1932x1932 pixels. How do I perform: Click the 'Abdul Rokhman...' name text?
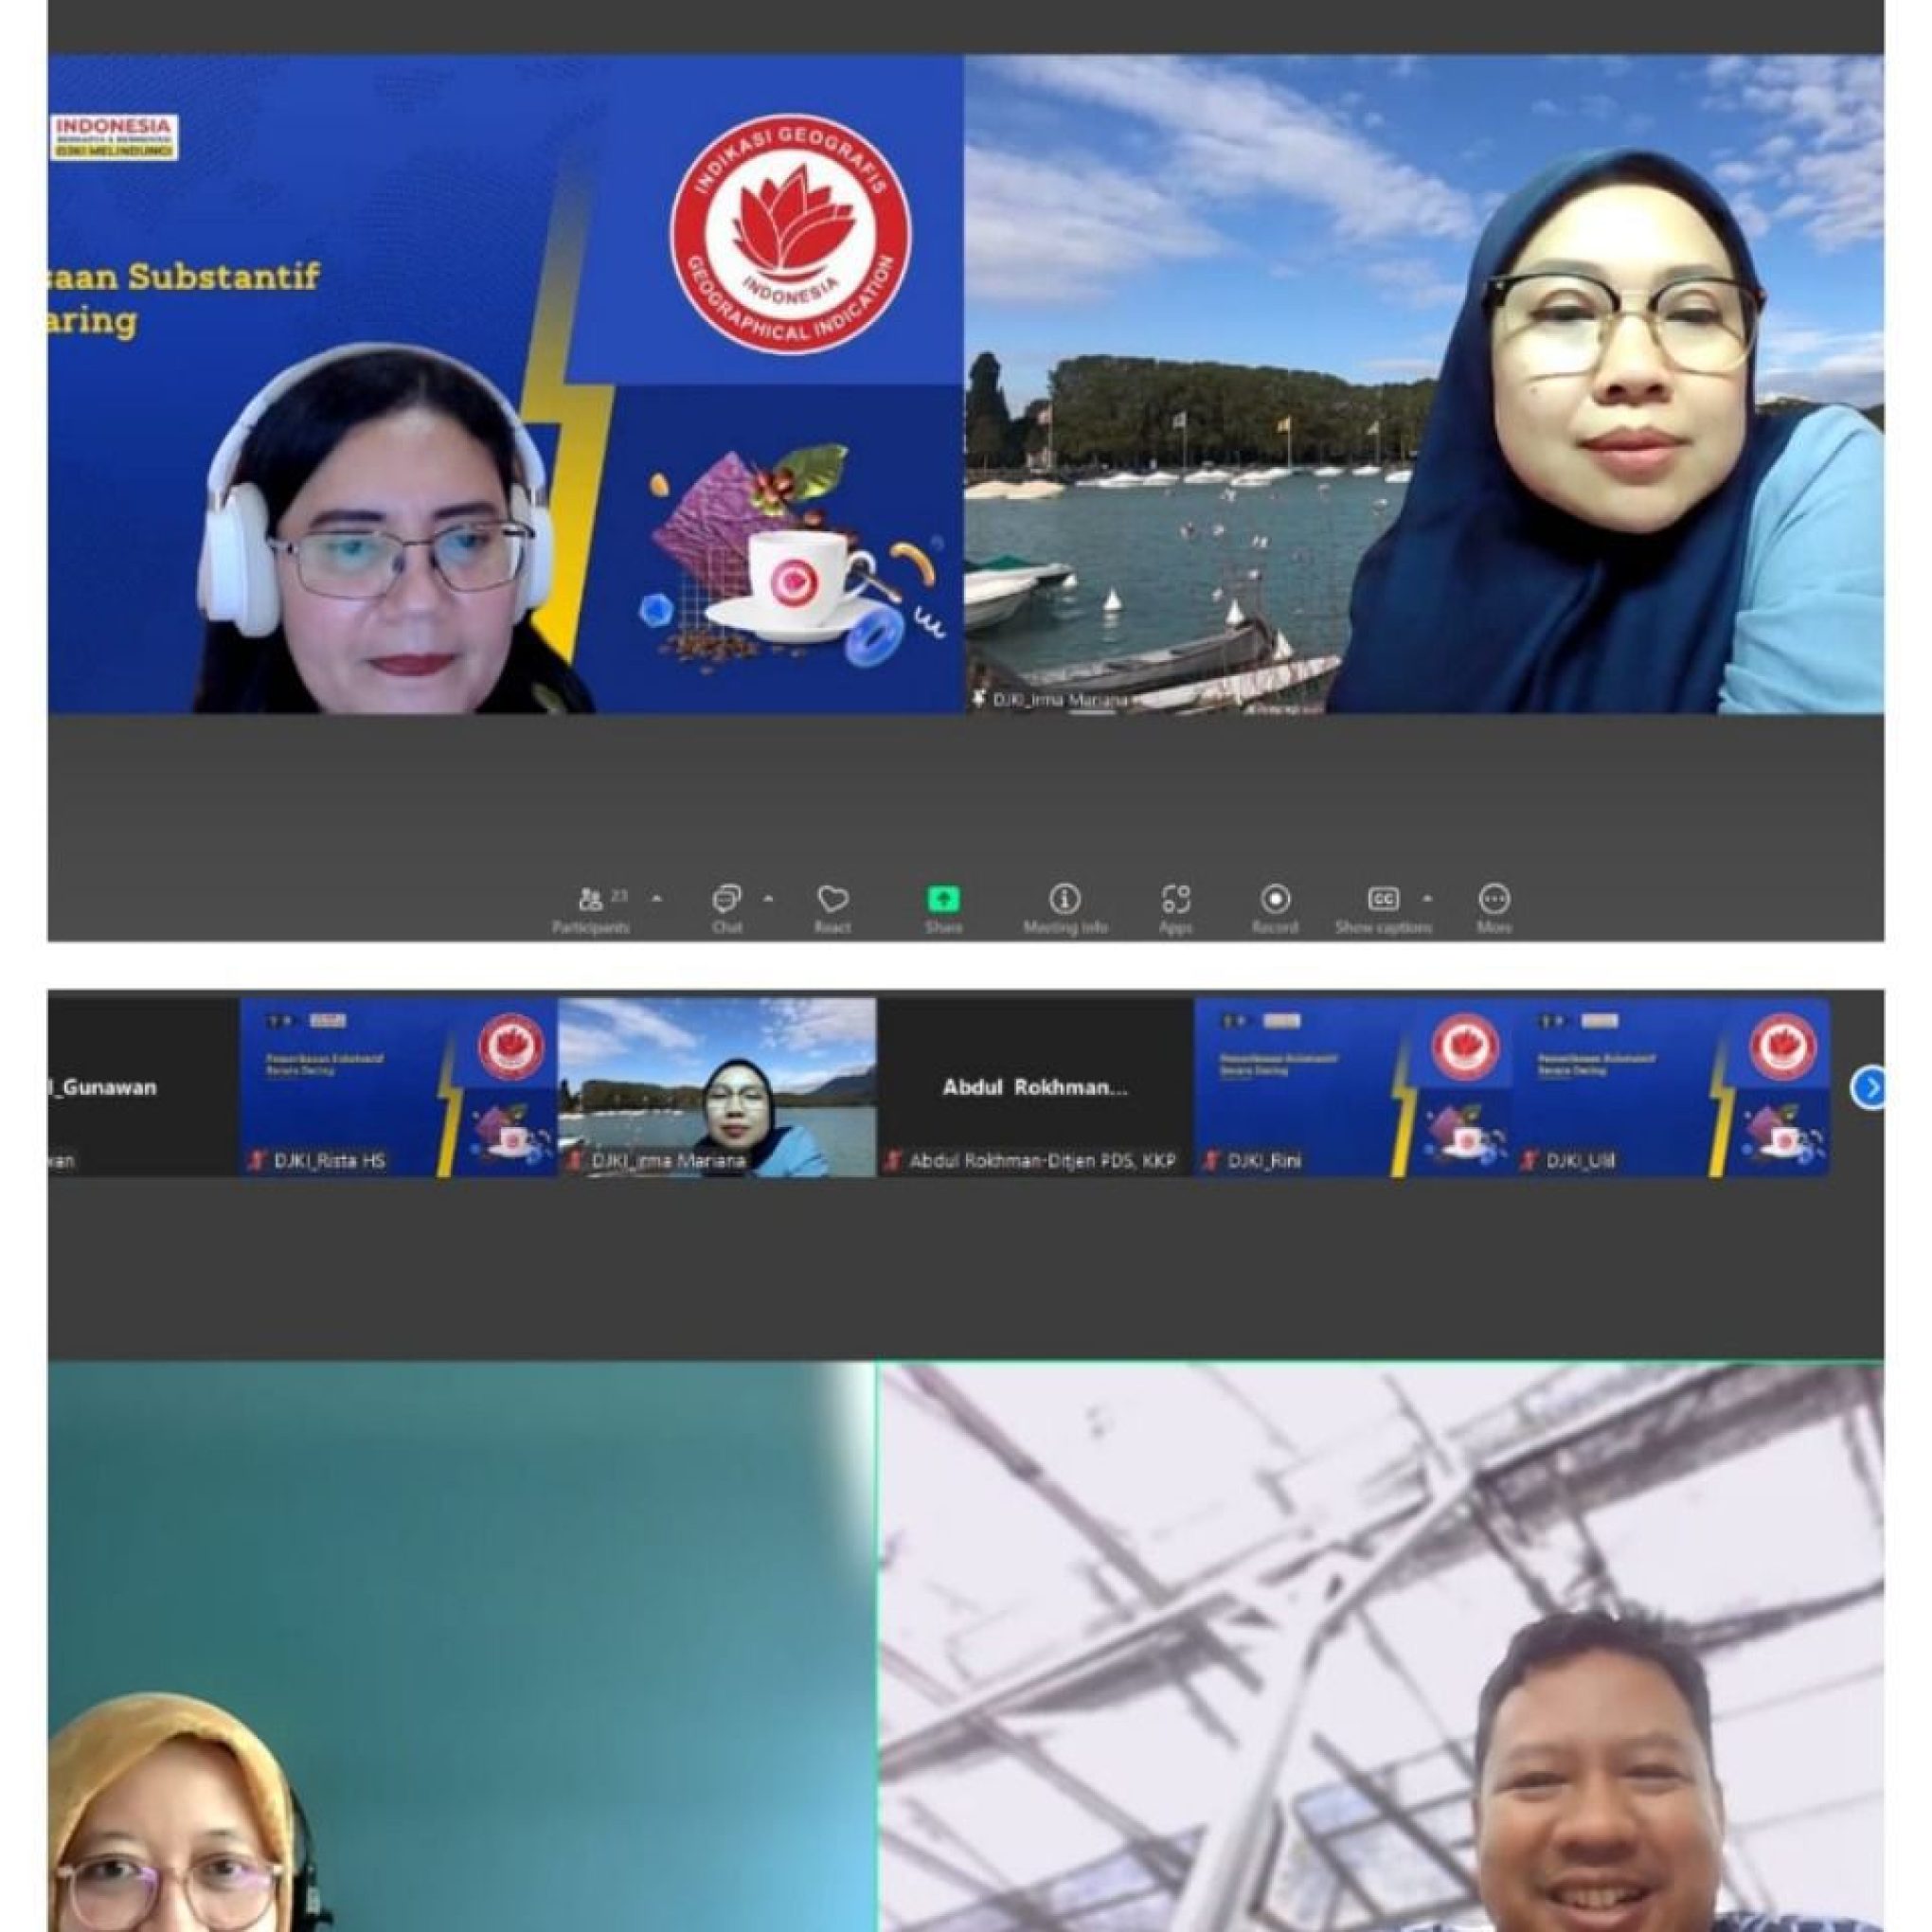click(1035, 1087)
